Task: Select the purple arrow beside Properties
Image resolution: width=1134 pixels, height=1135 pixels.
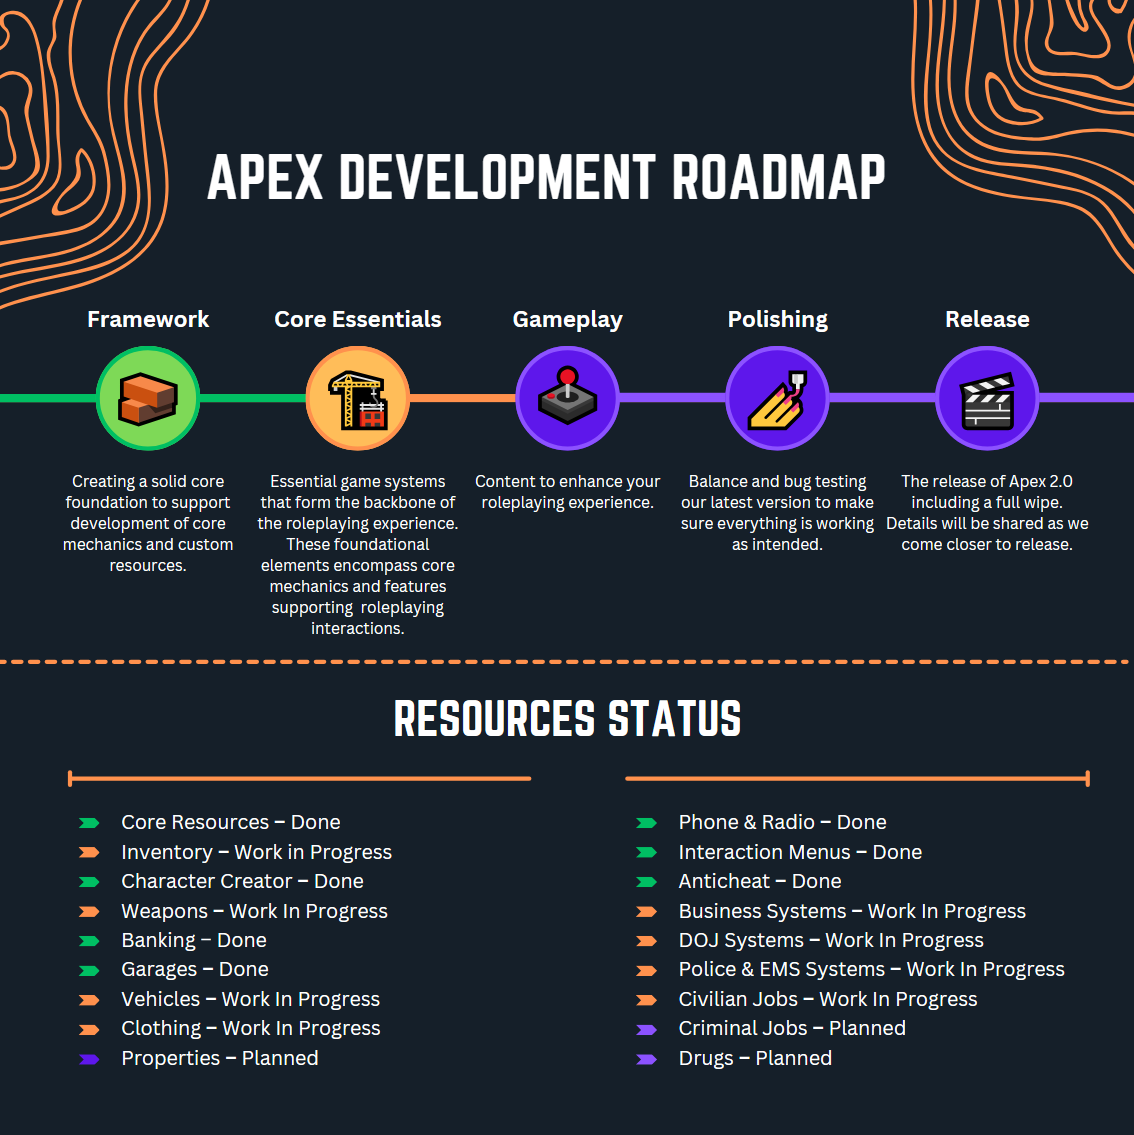Action: click(91, 1057)
